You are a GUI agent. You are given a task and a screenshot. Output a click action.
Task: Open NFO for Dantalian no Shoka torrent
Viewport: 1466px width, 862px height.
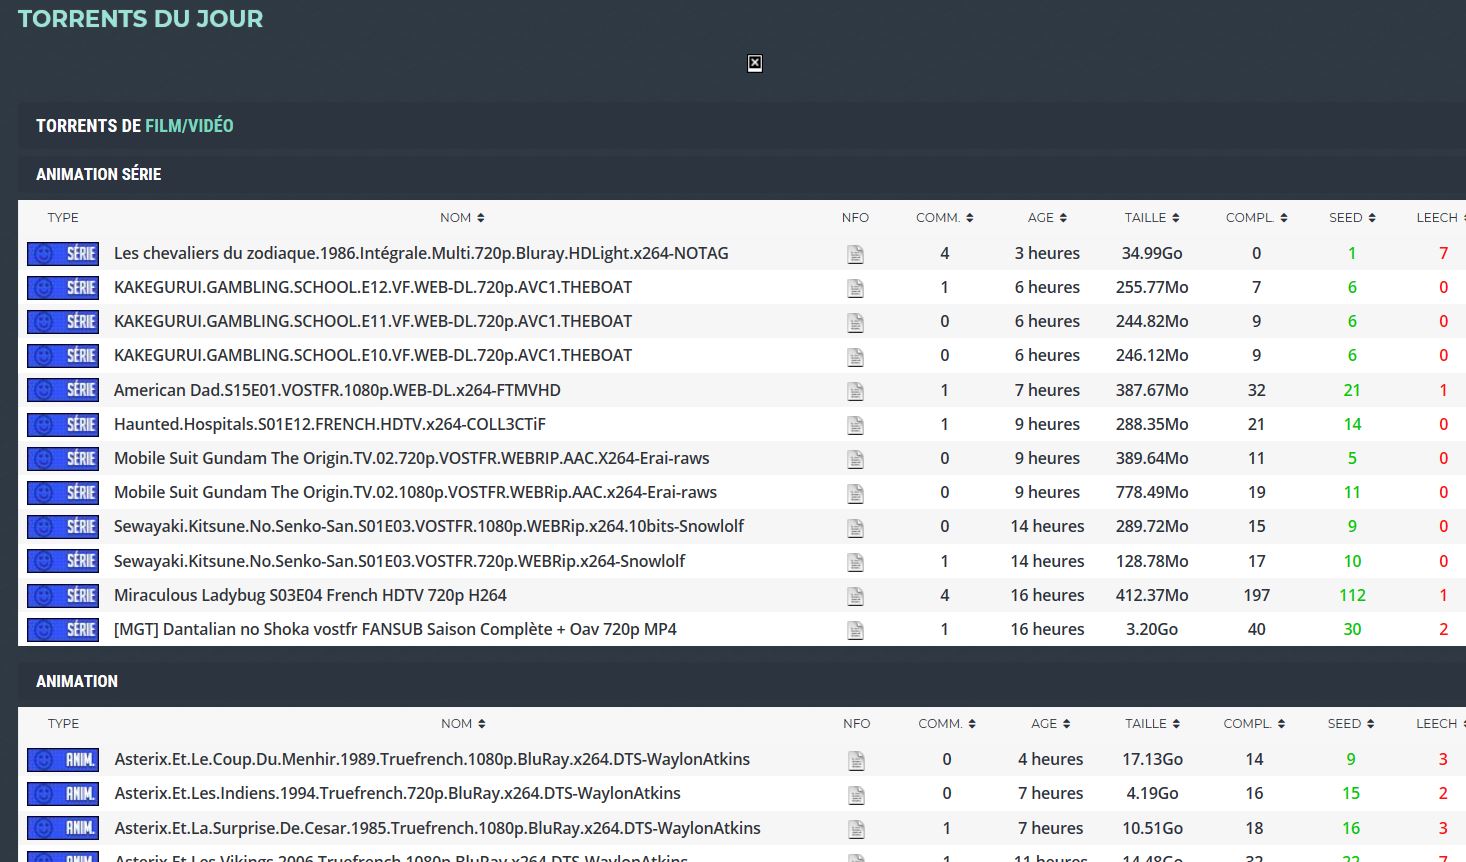855,630
